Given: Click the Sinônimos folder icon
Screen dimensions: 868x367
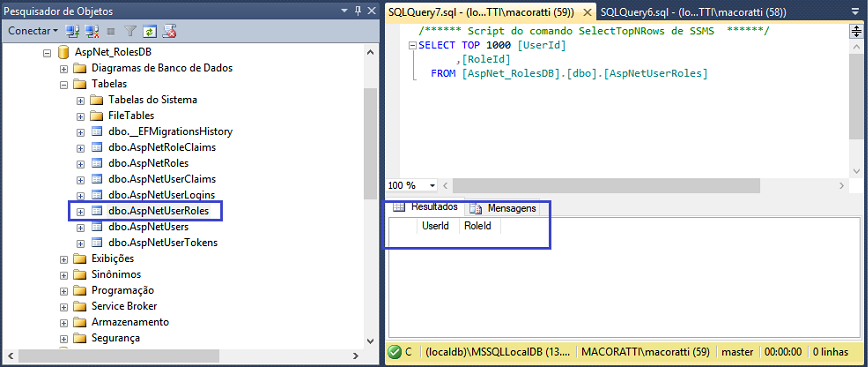Looking at the screenshot, I should coord(80,275).
